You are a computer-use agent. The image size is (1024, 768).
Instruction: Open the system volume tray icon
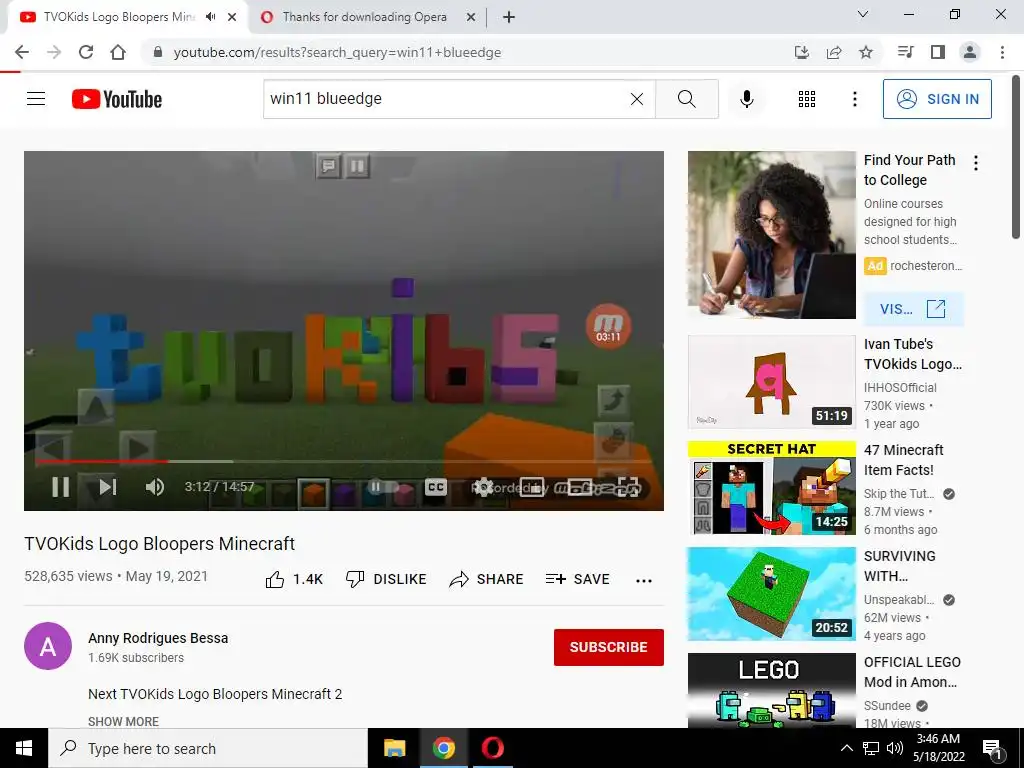895,748
